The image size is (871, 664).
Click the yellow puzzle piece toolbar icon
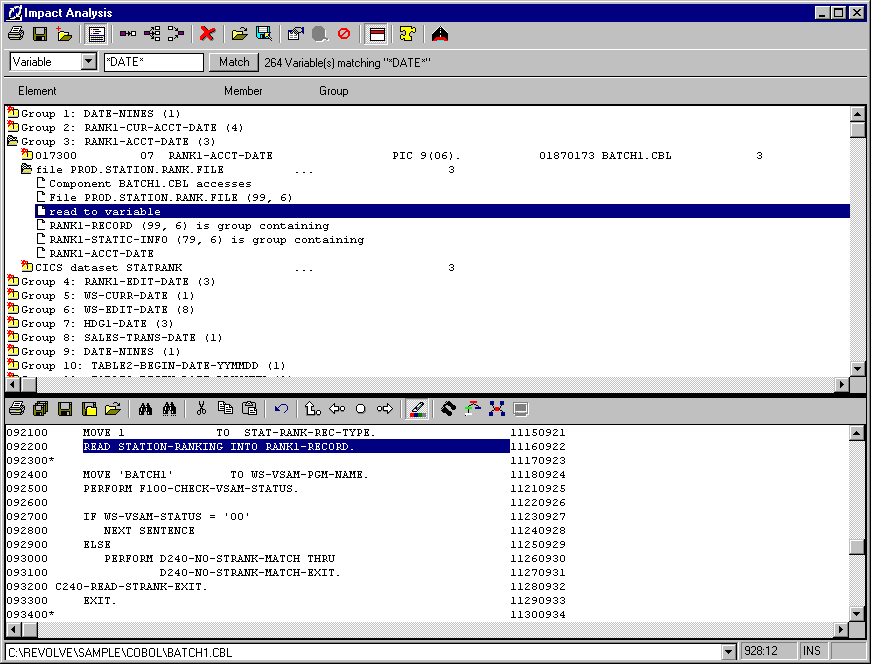(407, 34)
